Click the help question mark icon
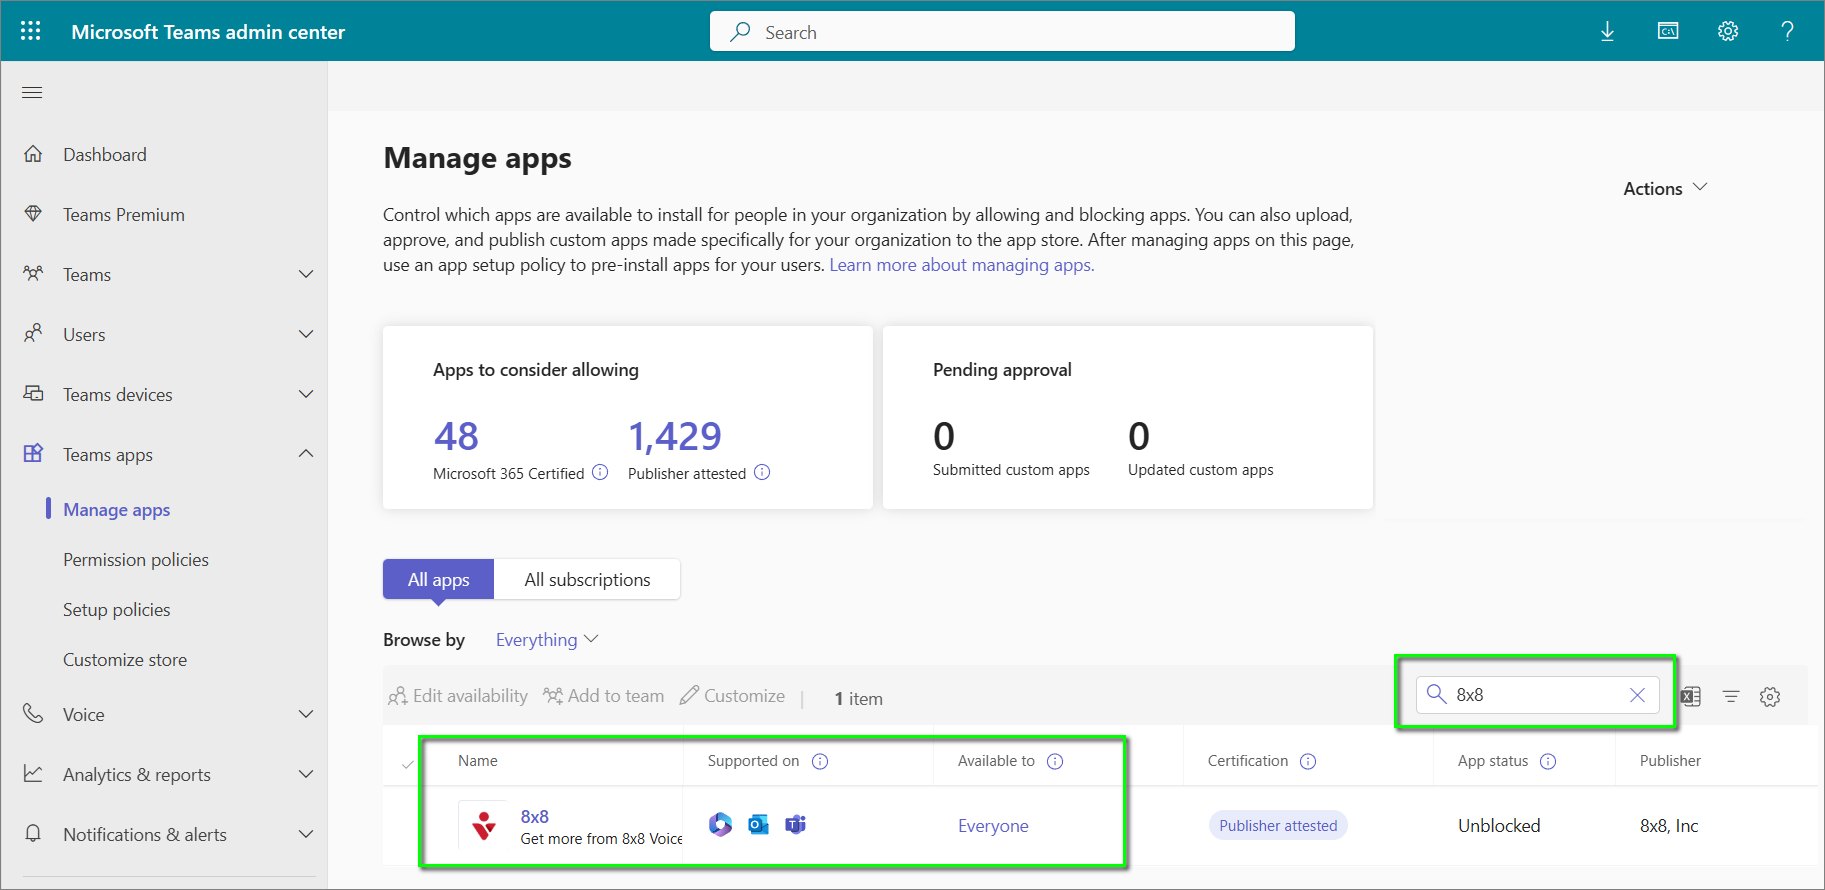The width and height of the screenshot is (1825, 890). [1786, 31]
